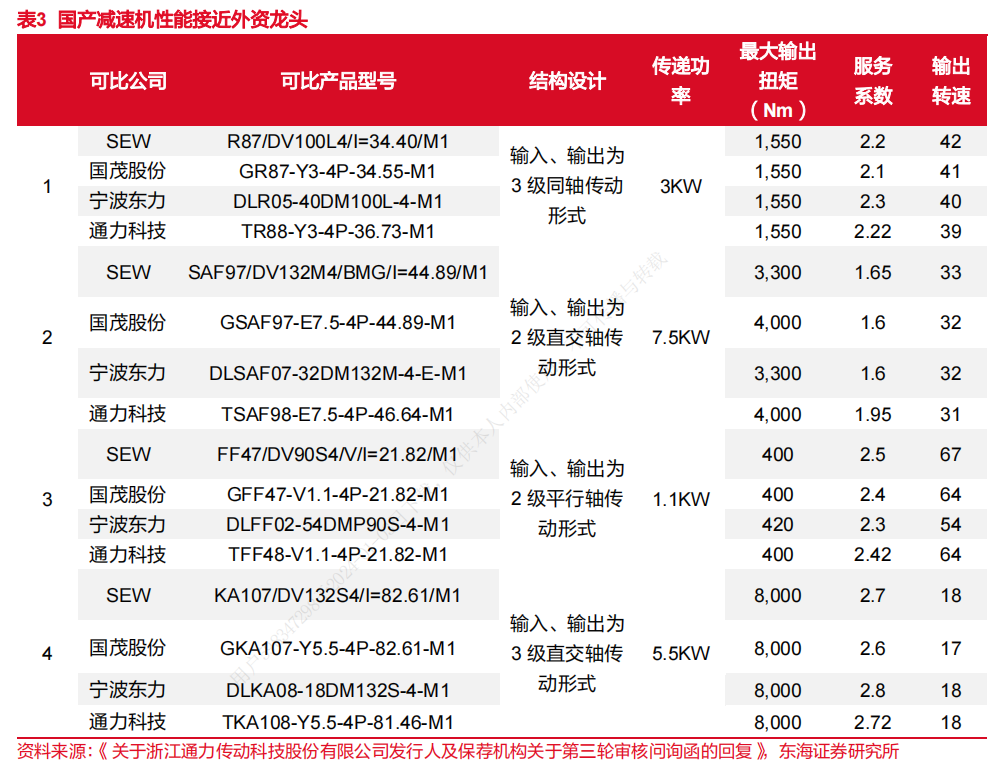This screenshot has width=998, height=777.
Task: Click output speed value 17
Action: point(950,649)
